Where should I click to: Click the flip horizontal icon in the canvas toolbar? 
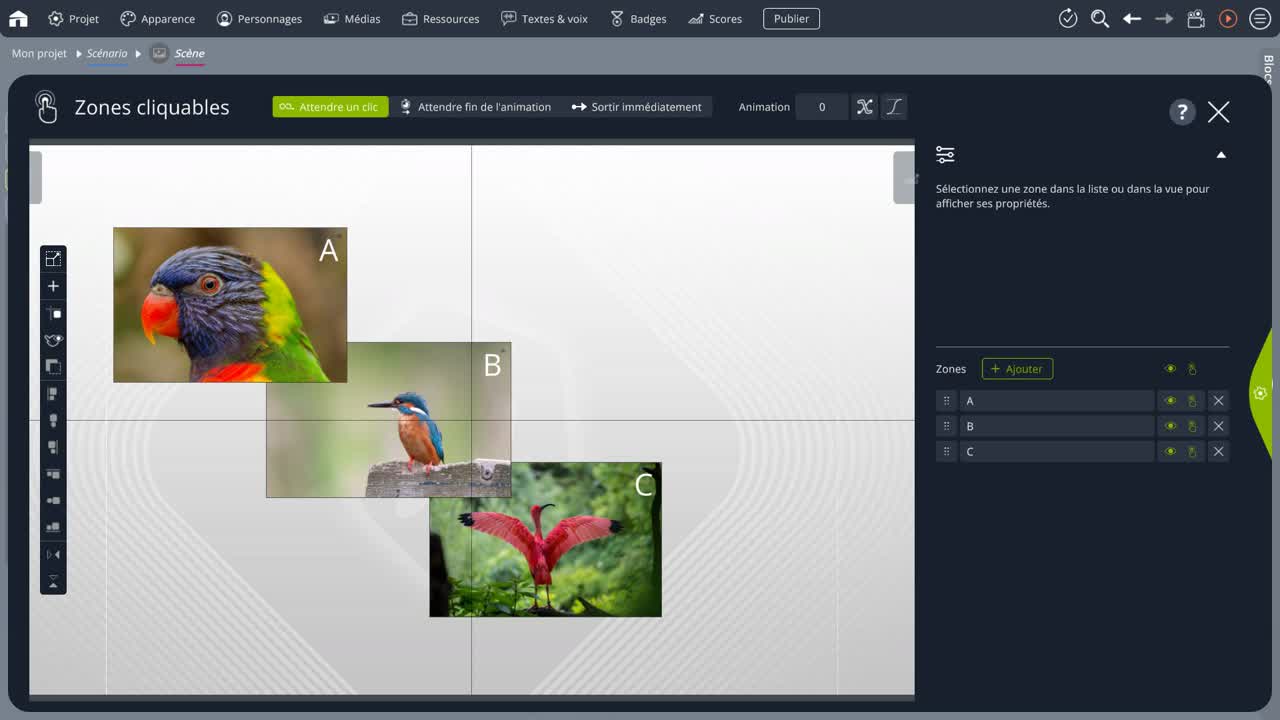tap(53, 554)
